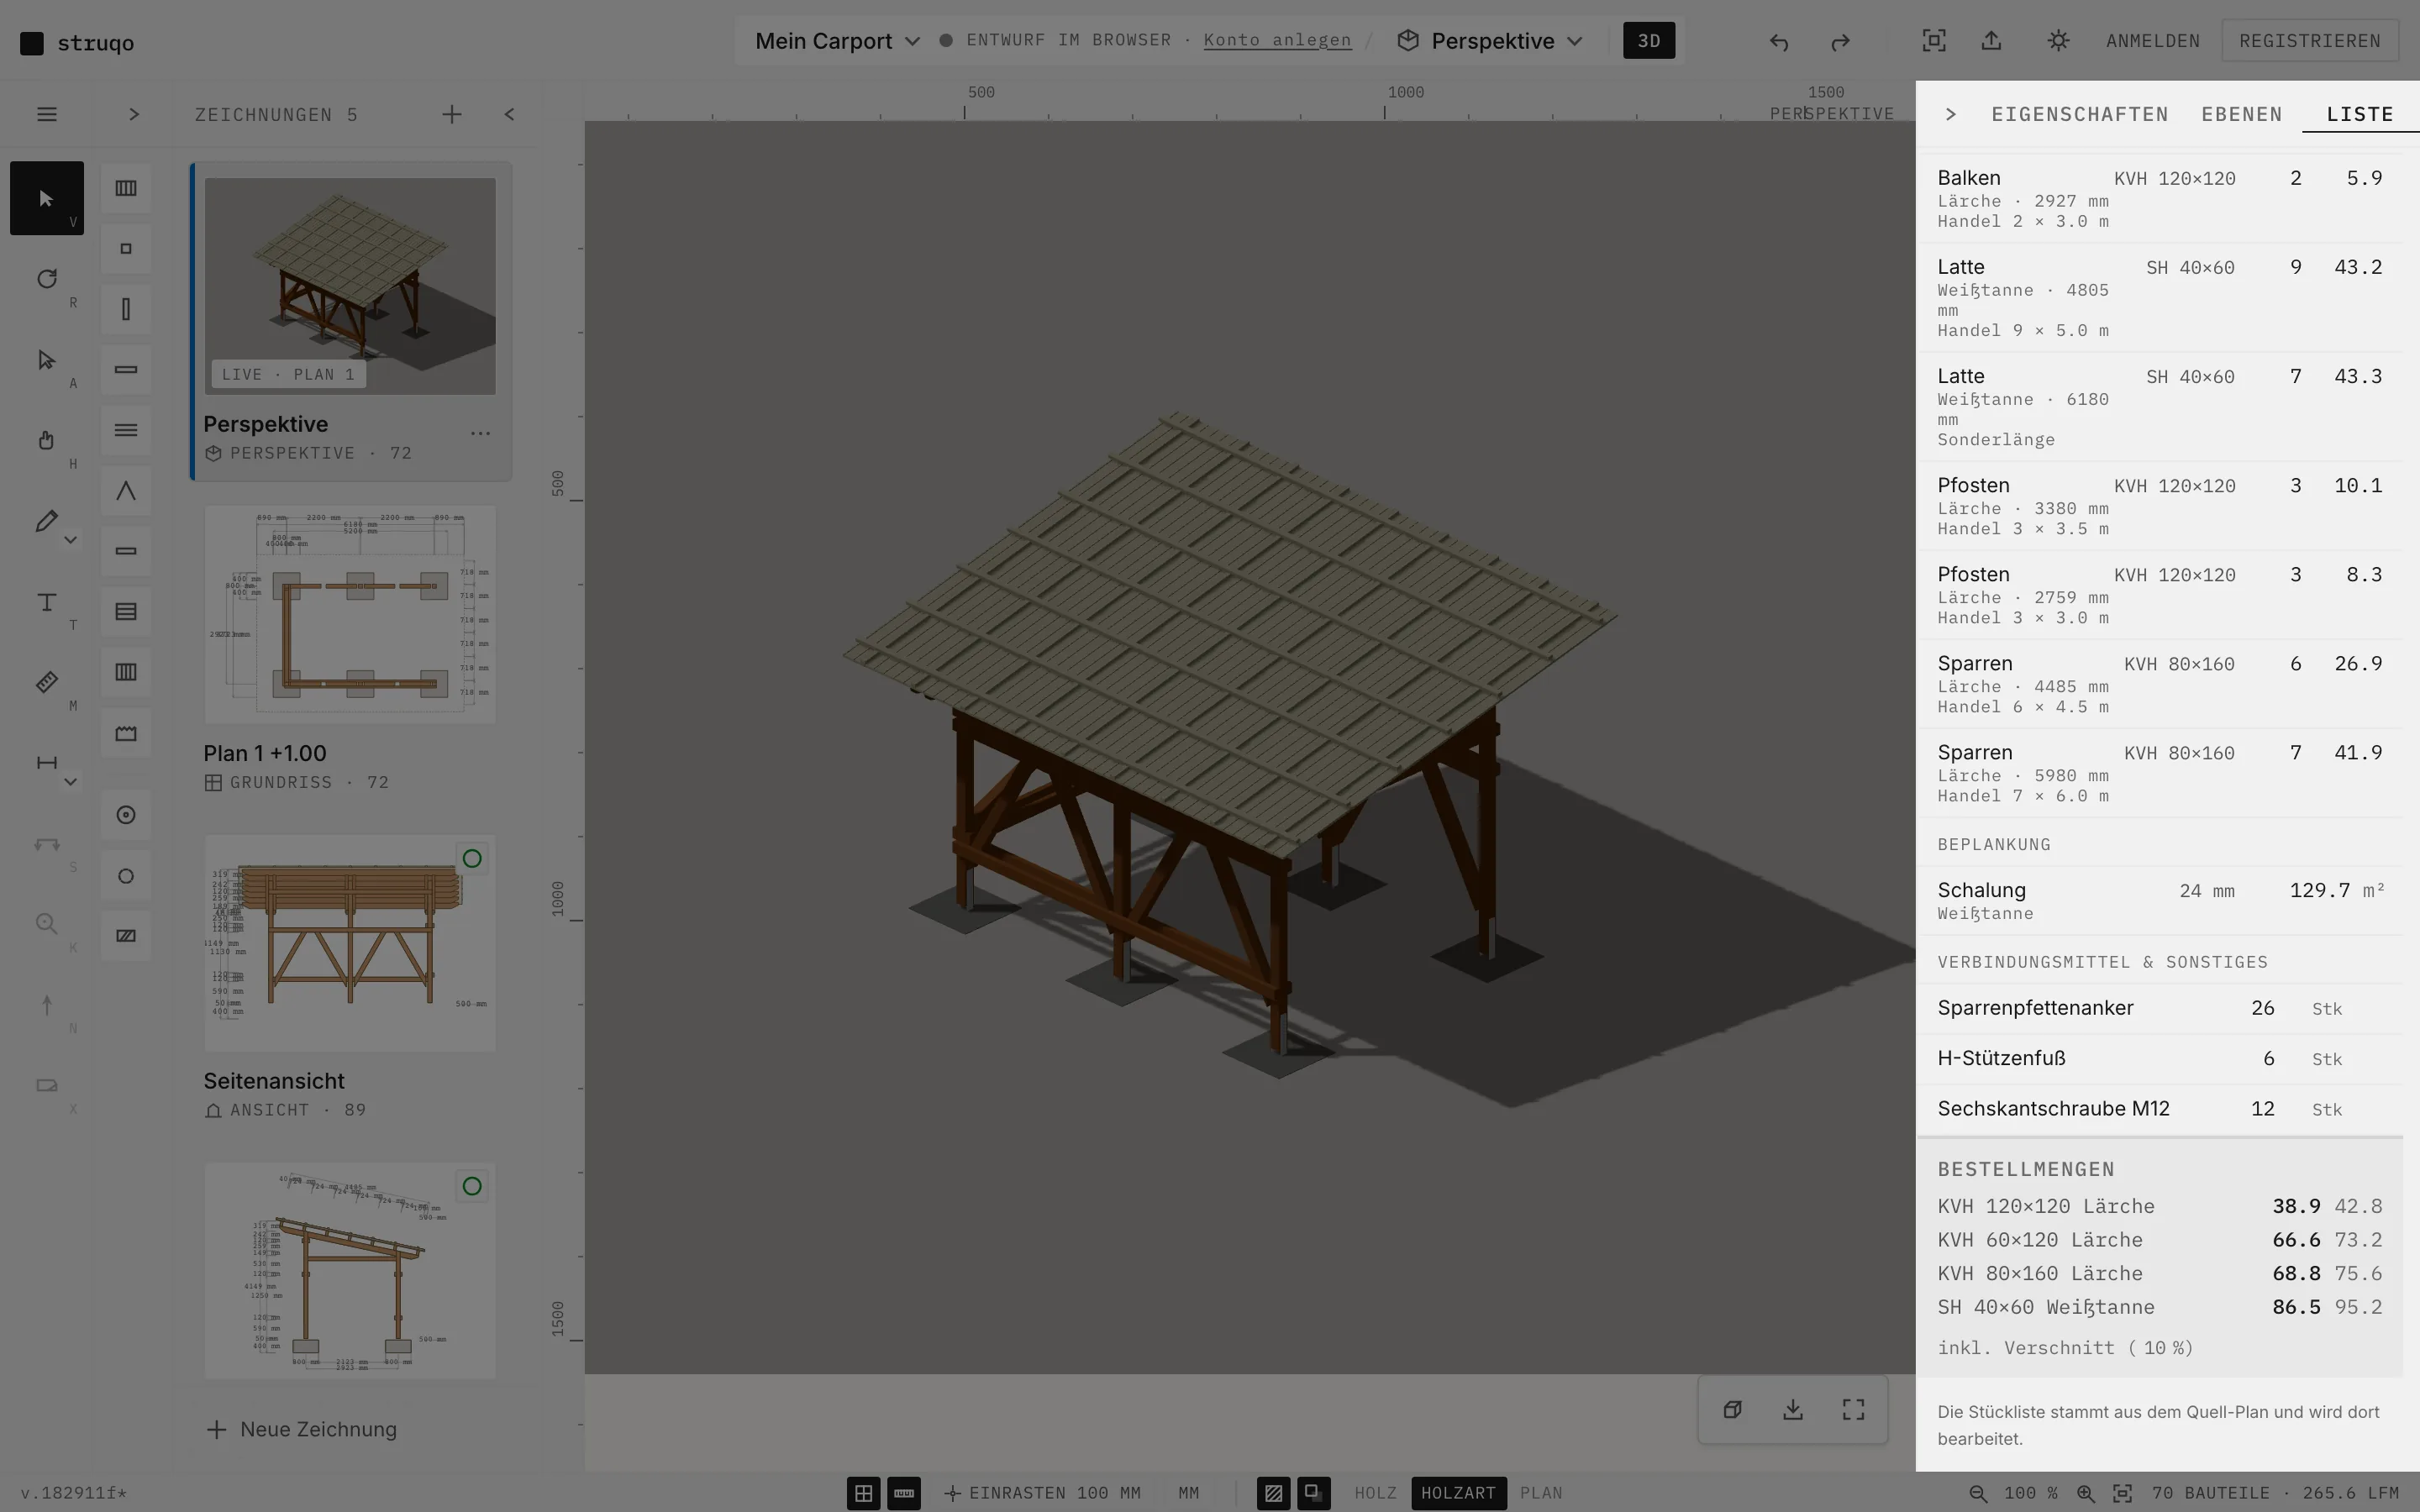This screenshot has height=1512, width=2420.
Task: Click the redo arrow icon
Action: [1840, 41]
